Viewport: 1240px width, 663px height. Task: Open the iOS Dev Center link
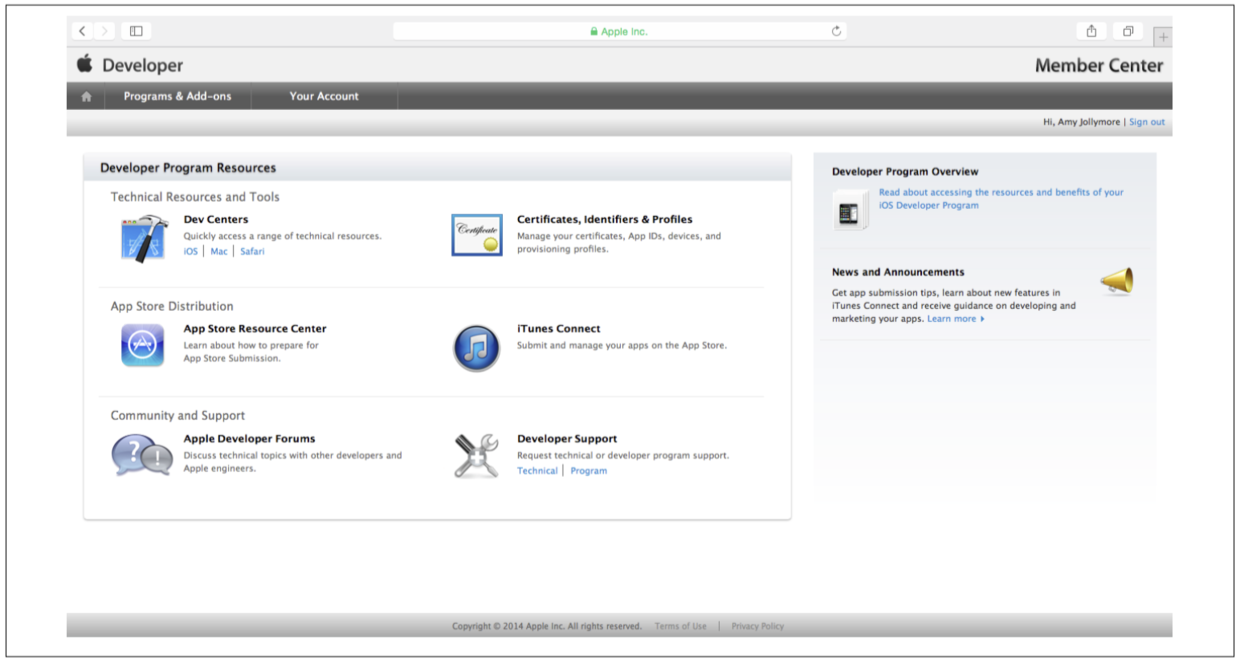[x=190, y=252]
